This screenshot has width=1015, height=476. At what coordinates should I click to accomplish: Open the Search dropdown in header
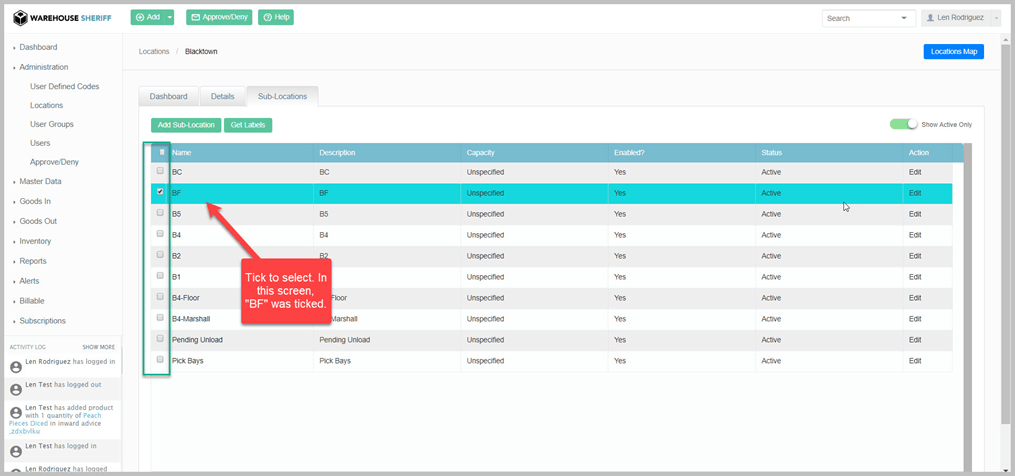point(905,18)
